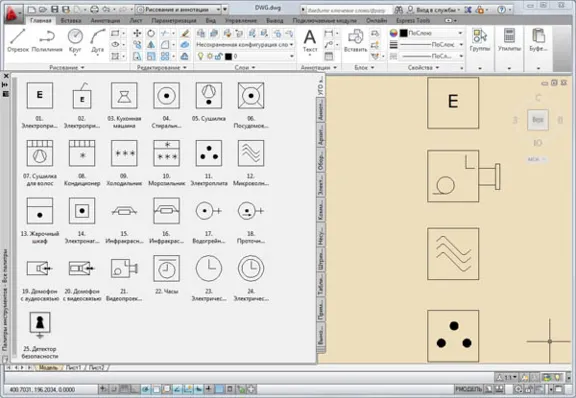Open the Утилиты calculator icon
This screenshot has height=398, width=576.
coord(509,40)
